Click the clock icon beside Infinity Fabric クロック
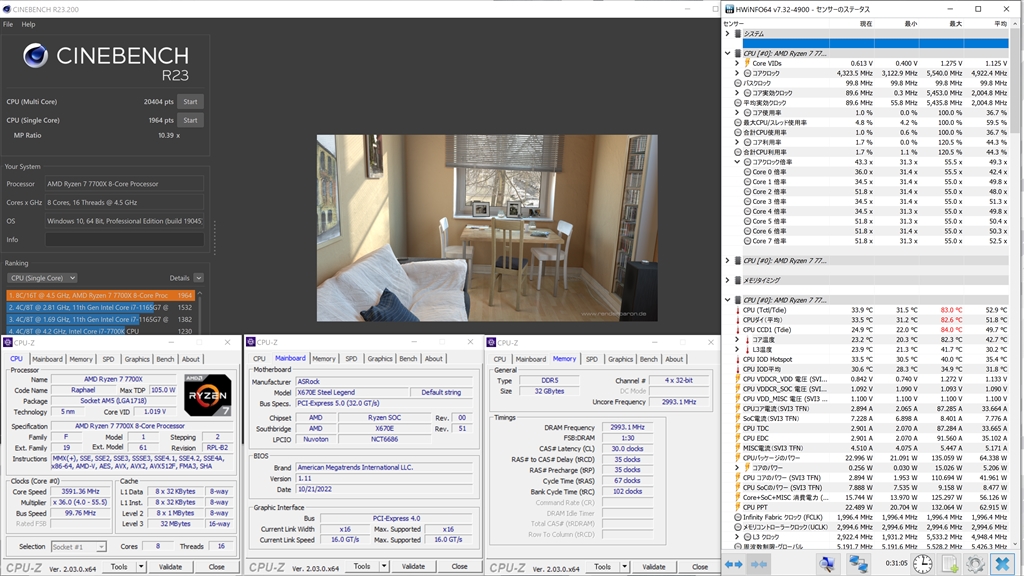The width and height of the screenshot is (1024, 576). [738, 517]
